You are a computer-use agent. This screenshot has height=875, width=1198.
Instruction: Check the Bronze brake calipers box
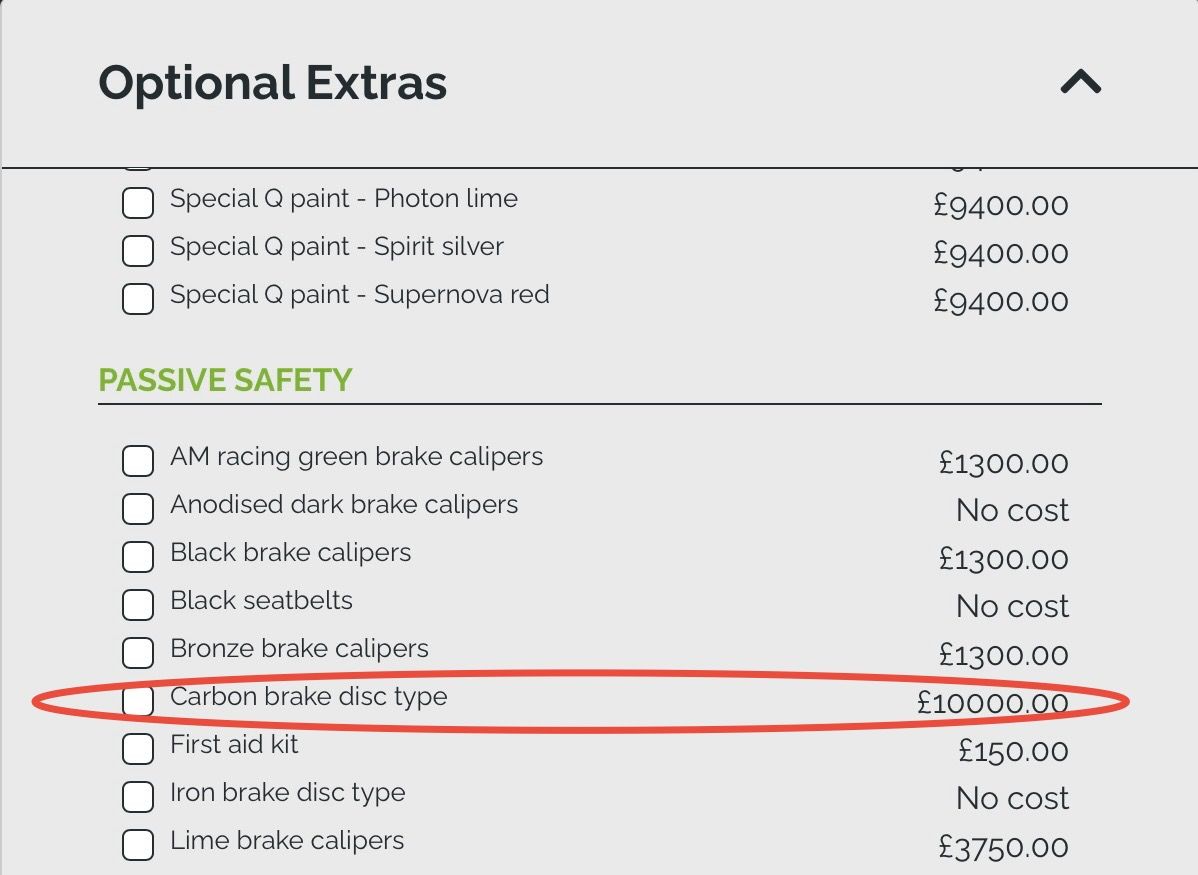coord(138,653)
